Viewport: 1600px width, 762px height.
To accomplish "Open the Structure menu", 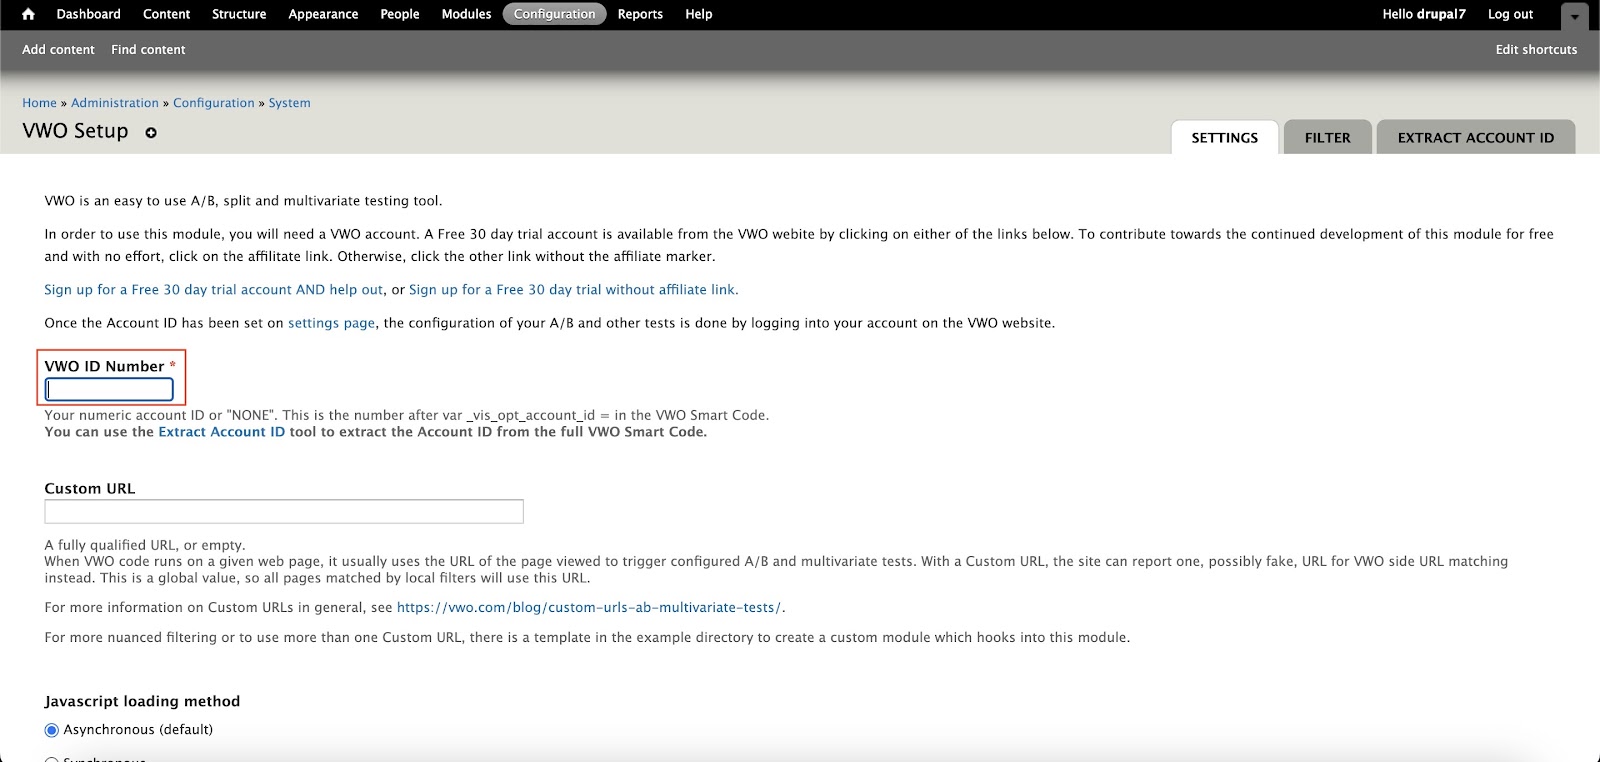I will point(239,14).
